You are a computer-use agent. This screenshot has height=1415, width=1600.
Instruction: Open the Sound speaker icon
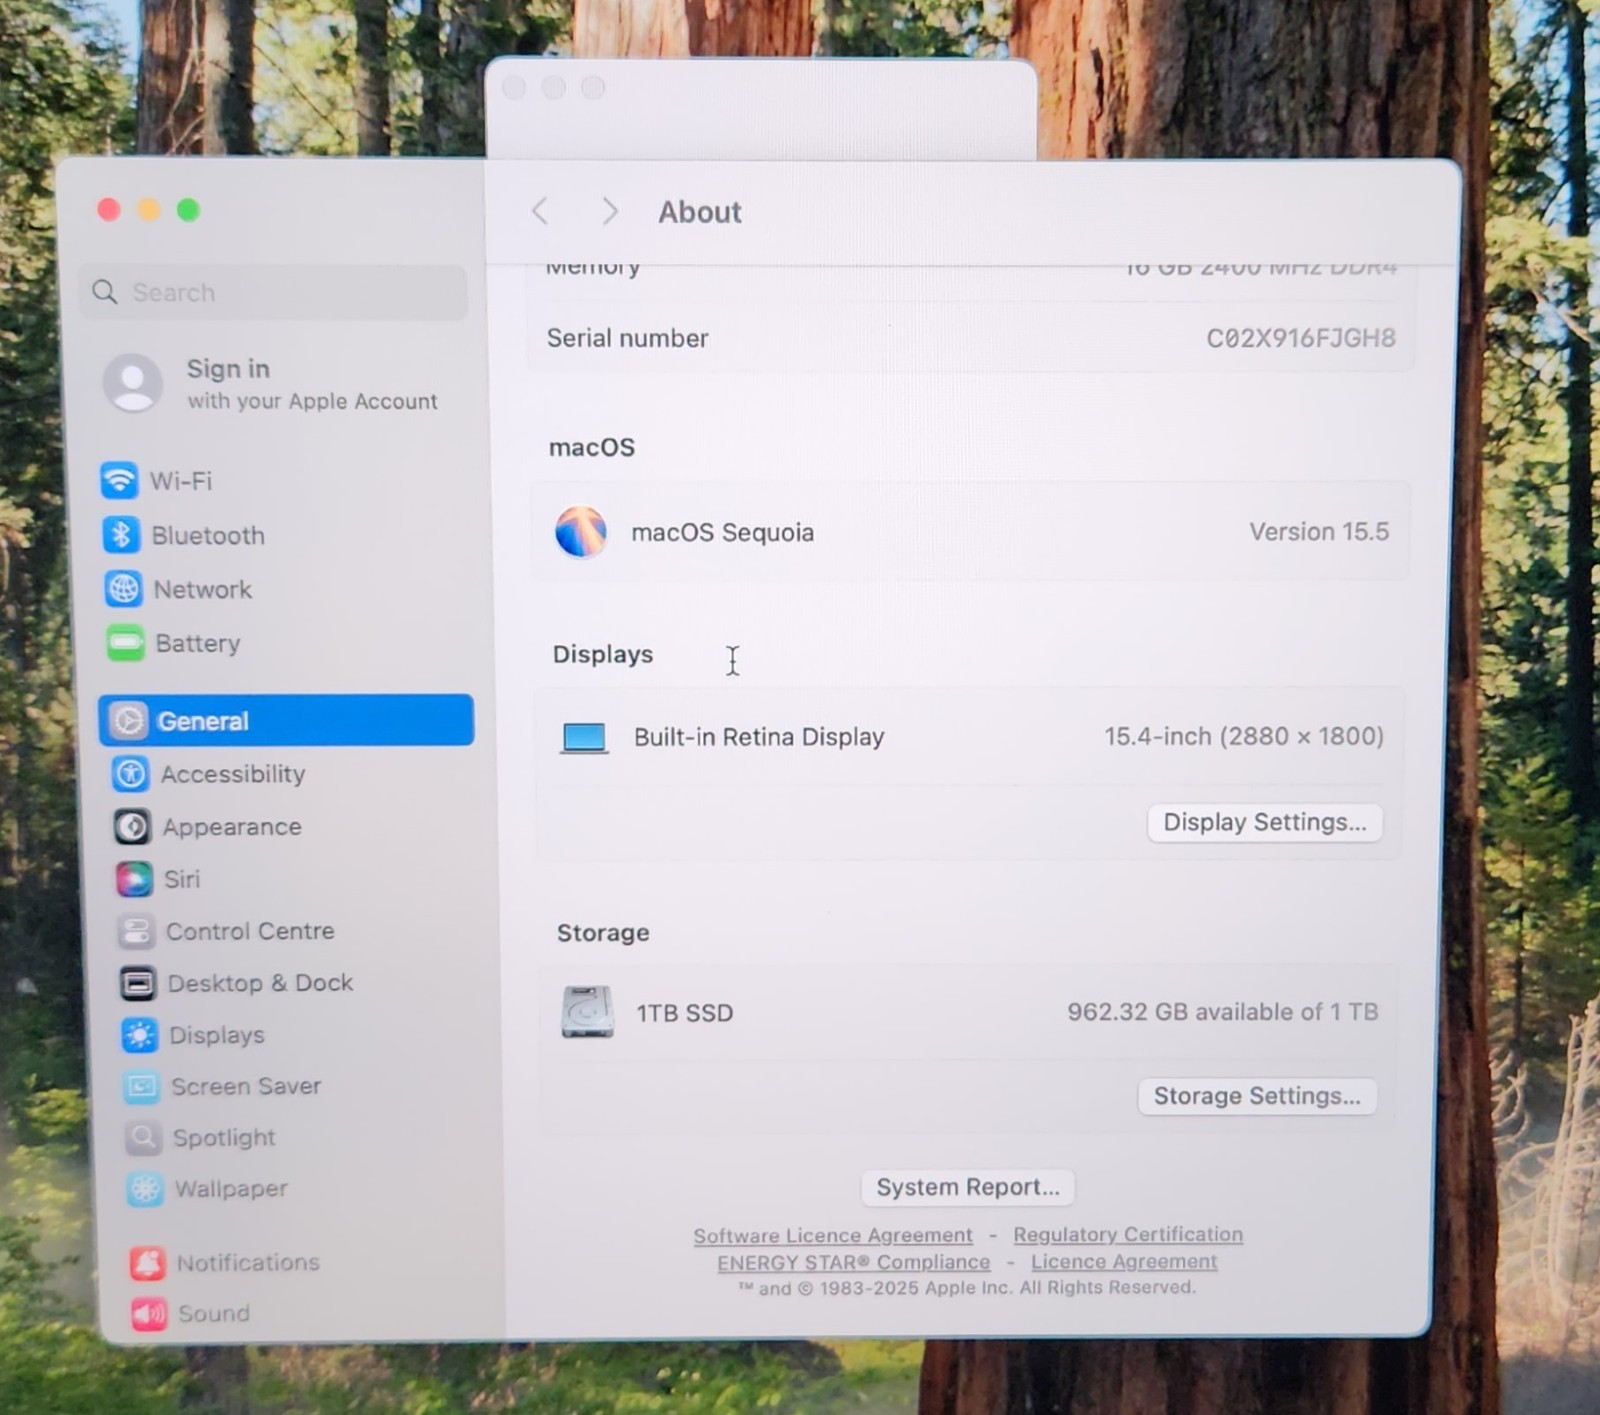149,1313
